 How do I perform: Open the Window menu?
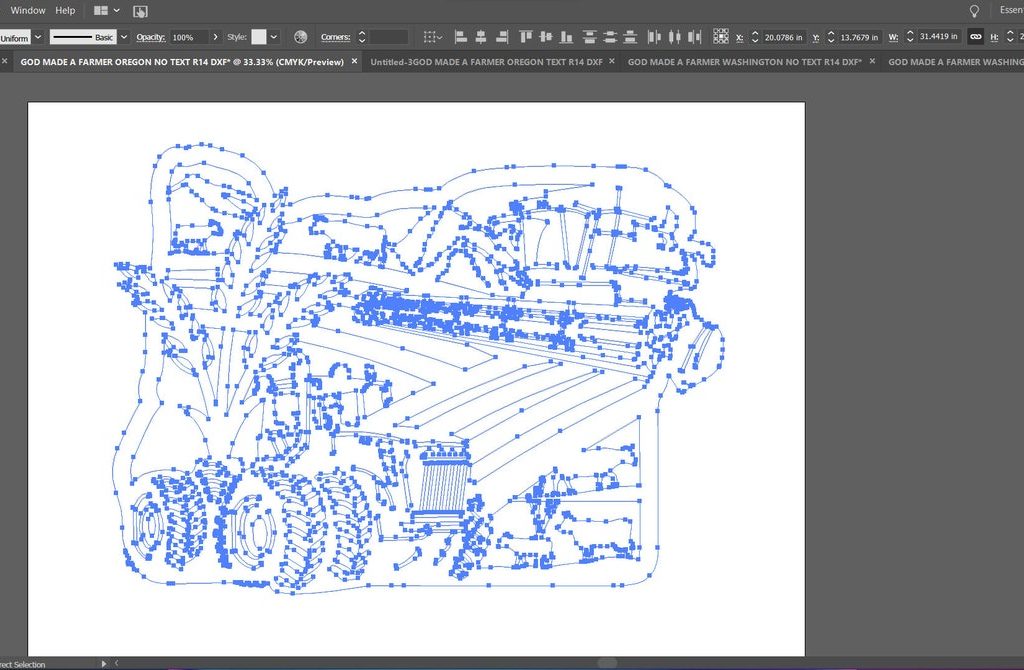tap(28, 10)
